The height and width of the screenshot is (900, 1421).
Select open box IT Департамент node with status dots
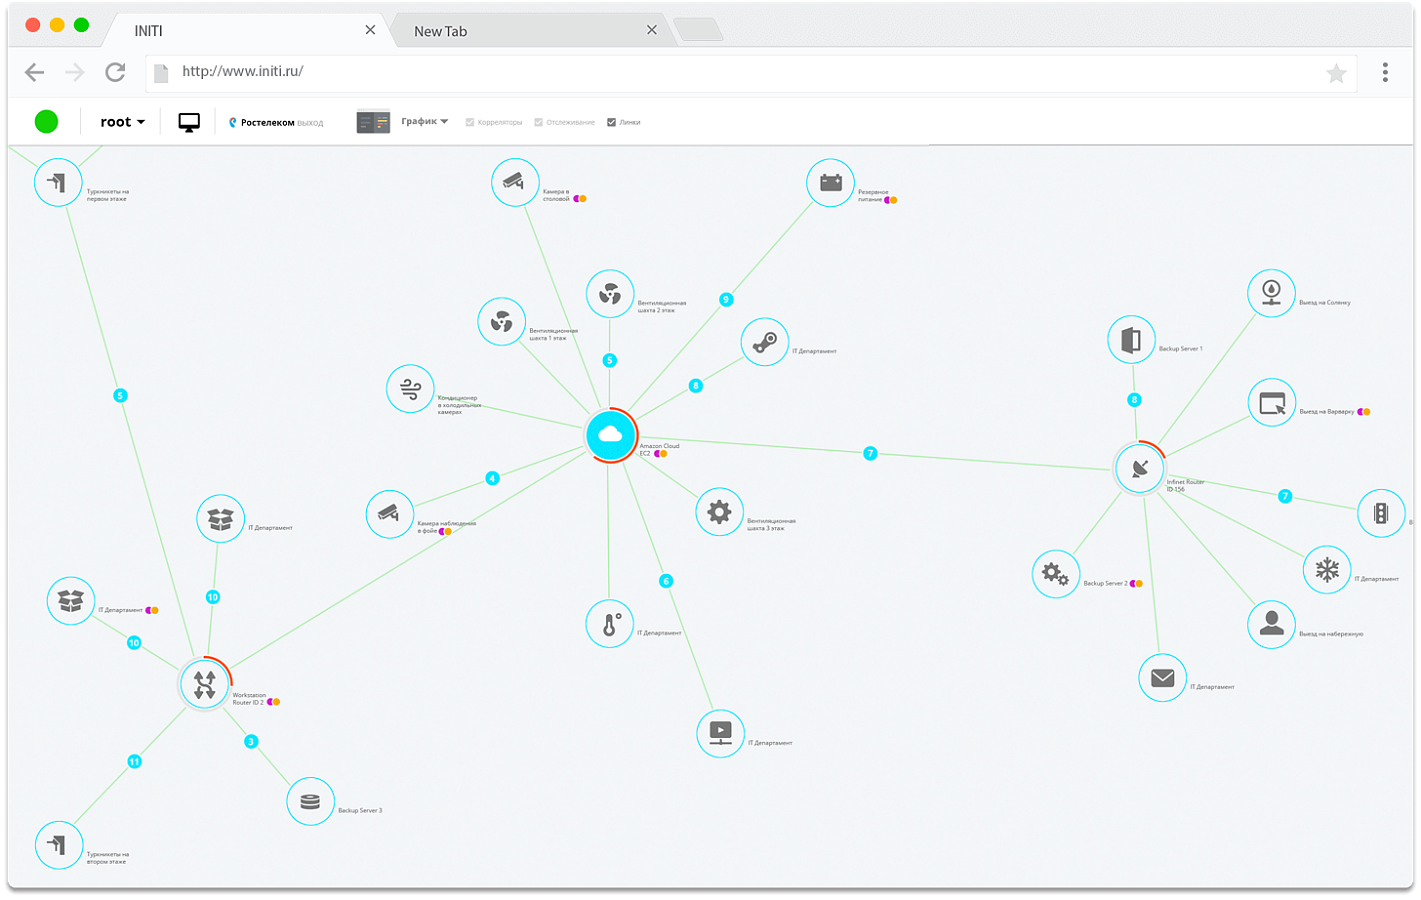tap(71, 601)
